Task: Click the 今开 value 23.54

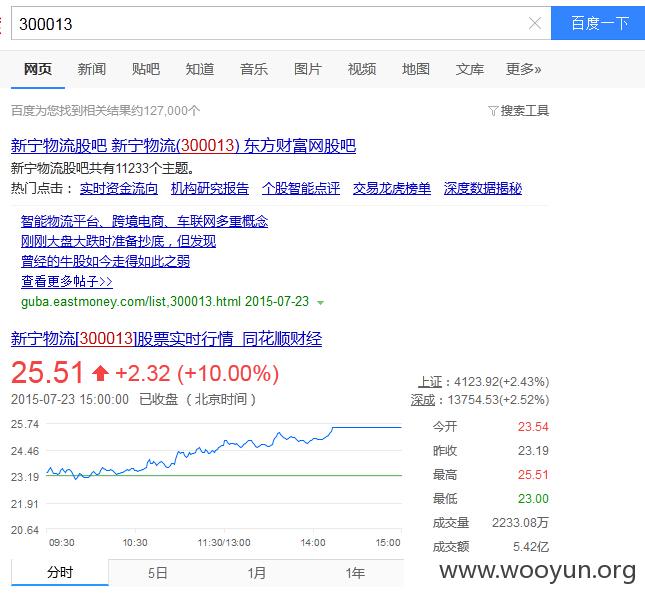Action: (x=533, y=427)
